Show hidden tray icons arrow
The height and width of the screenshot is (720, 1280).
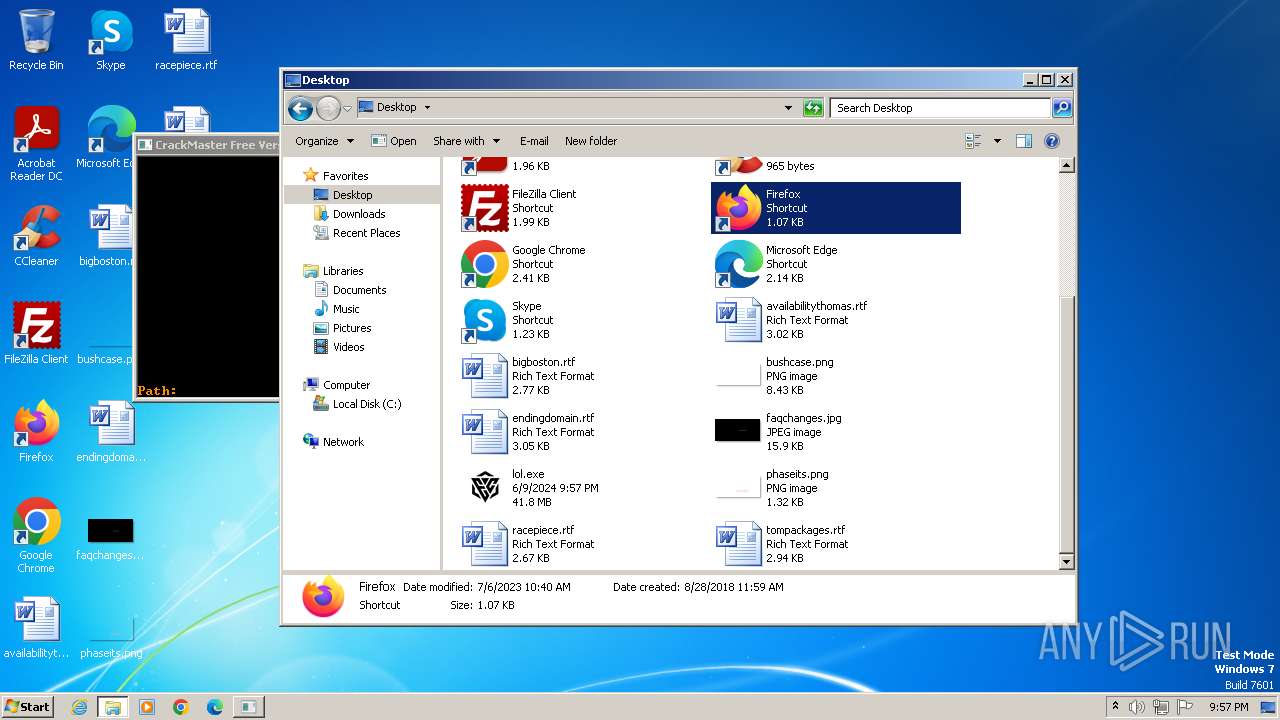pos(1115,707)
